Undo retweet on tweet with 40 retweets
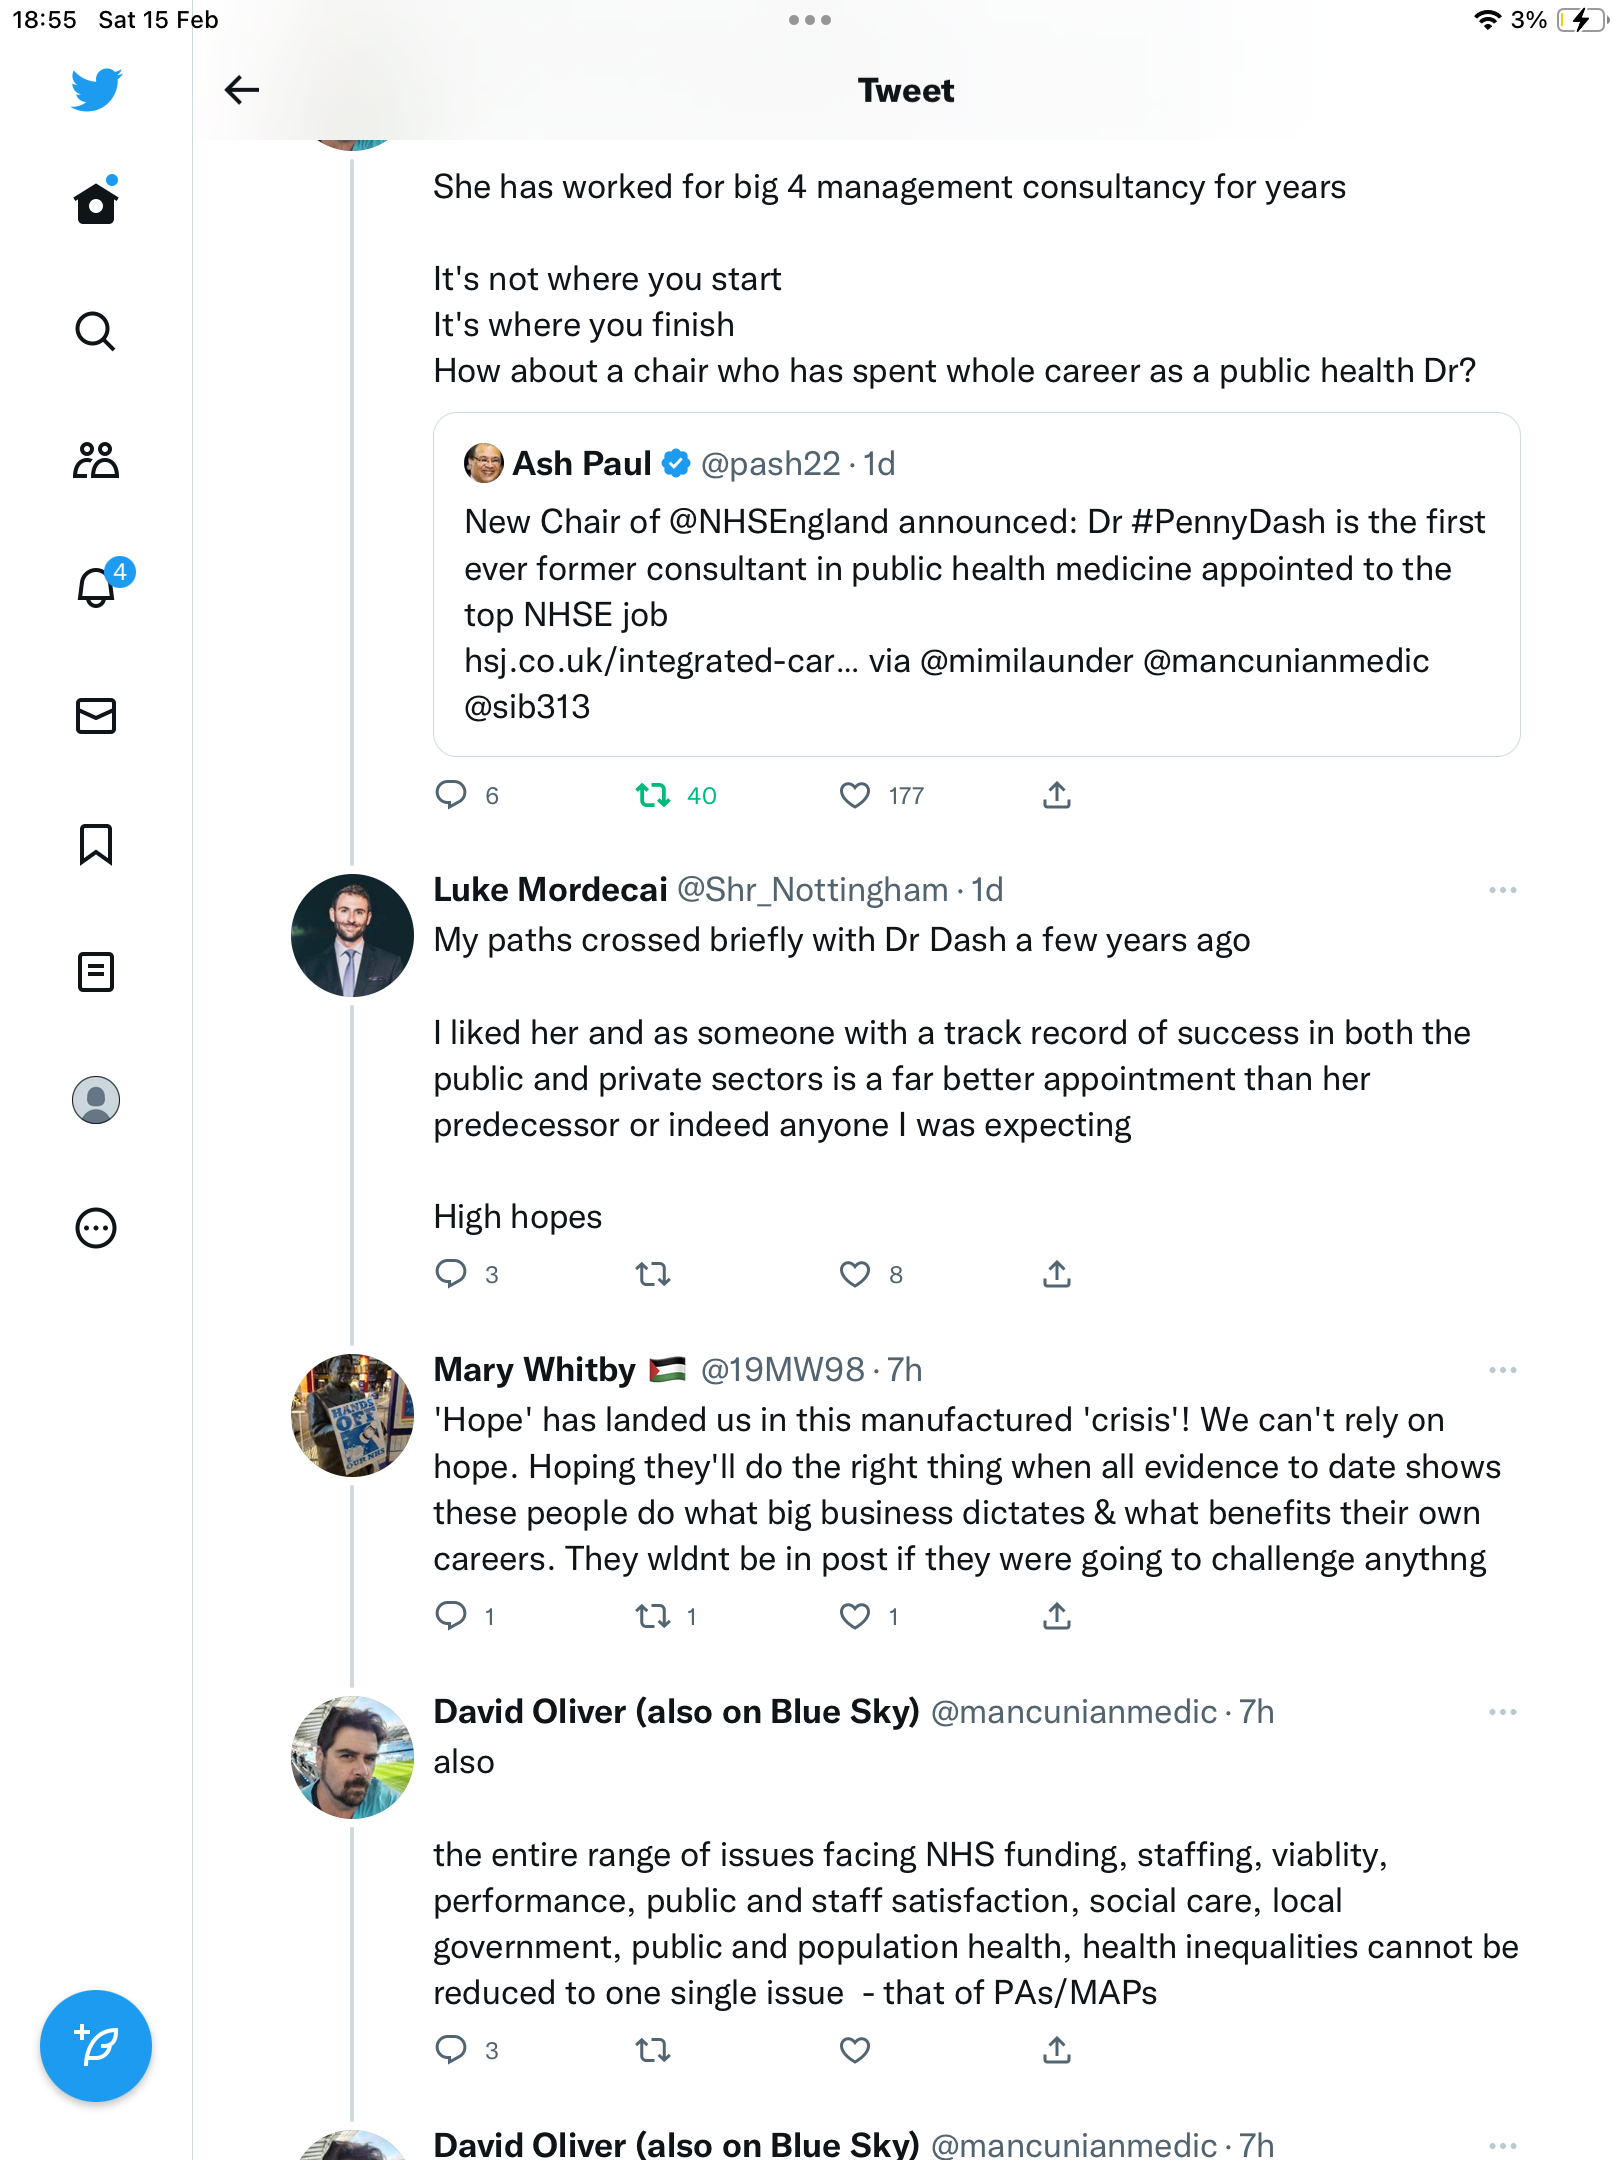 click(x=653, y=795)
